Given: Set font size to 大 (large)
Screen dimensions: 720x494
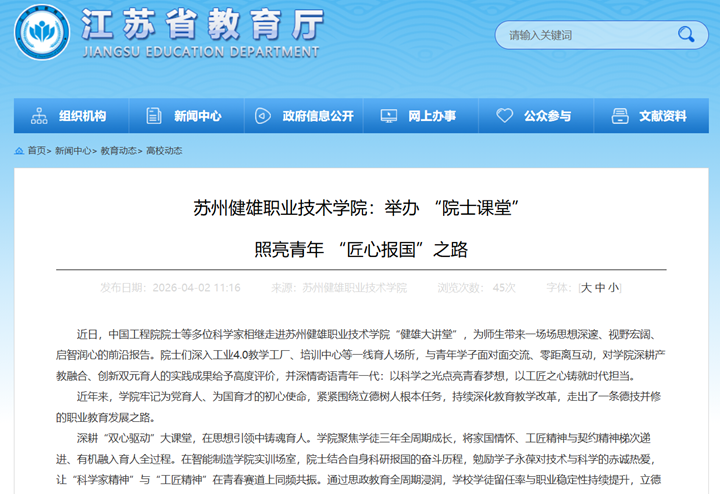Looking at the screenshot, I should 587,288.
